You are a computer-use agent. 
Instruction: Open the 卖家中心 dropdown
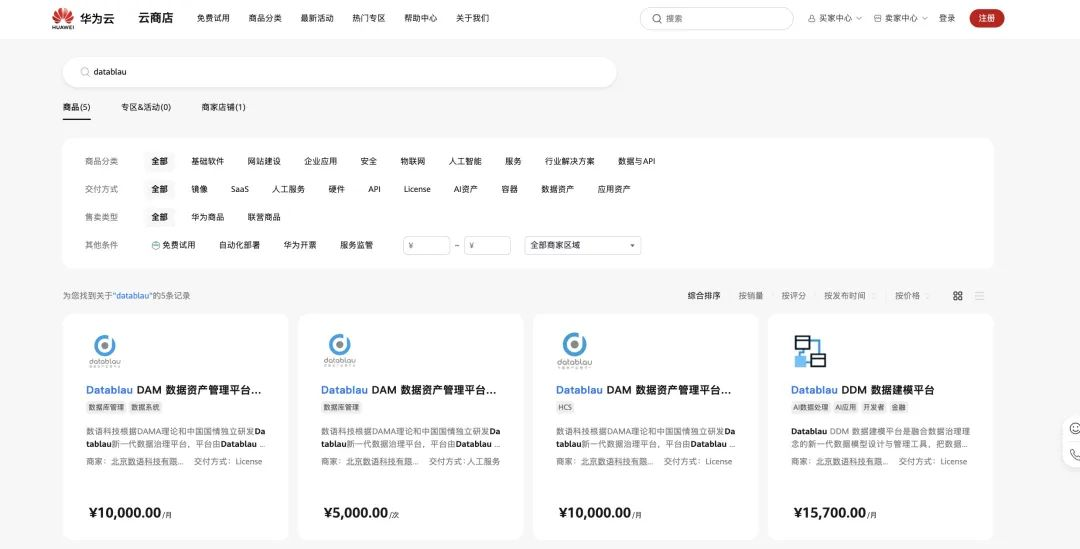coord(900,19)
